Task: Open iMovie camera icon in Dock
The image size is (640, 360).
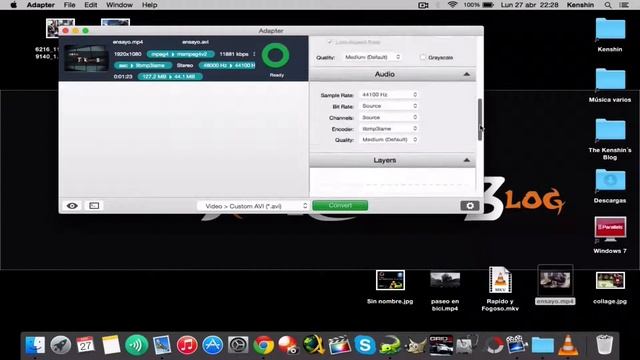Action: tap(517, 345)
